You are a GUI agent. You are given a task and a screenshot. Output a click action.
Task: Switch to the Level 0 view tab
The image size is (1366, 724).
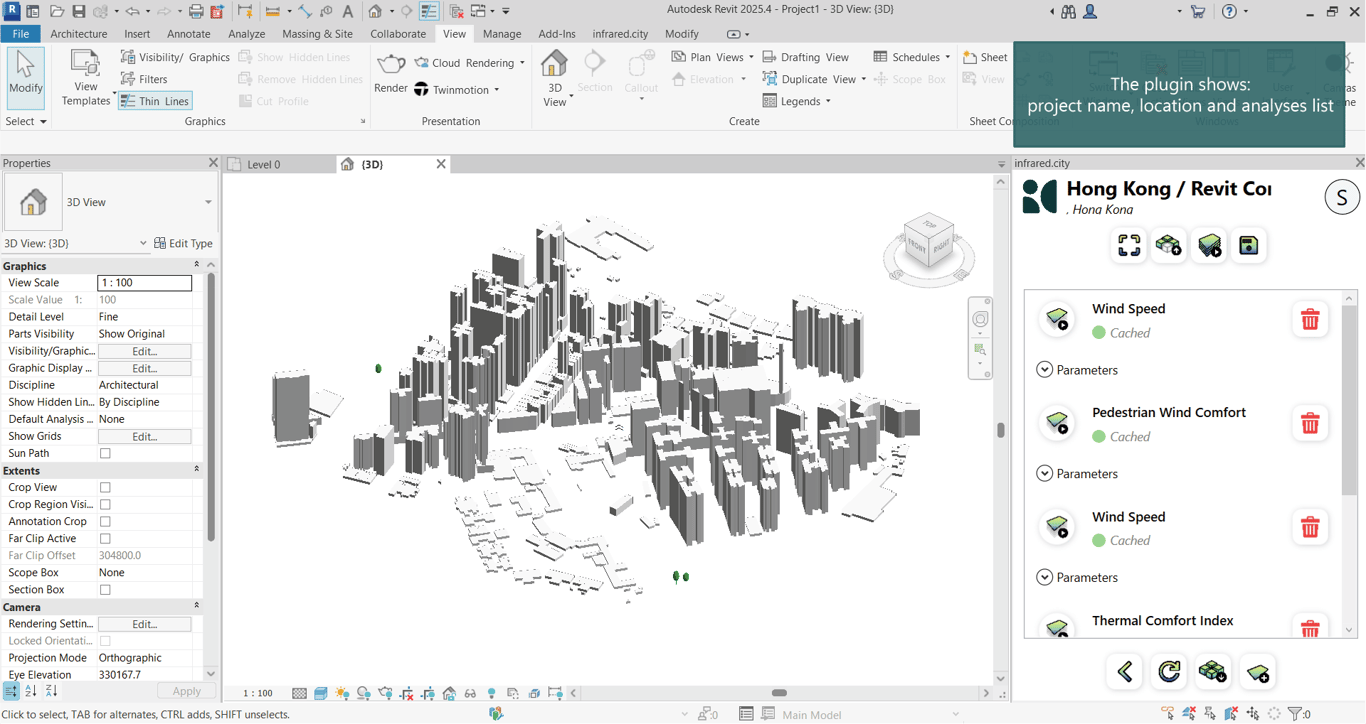(263, 164)
